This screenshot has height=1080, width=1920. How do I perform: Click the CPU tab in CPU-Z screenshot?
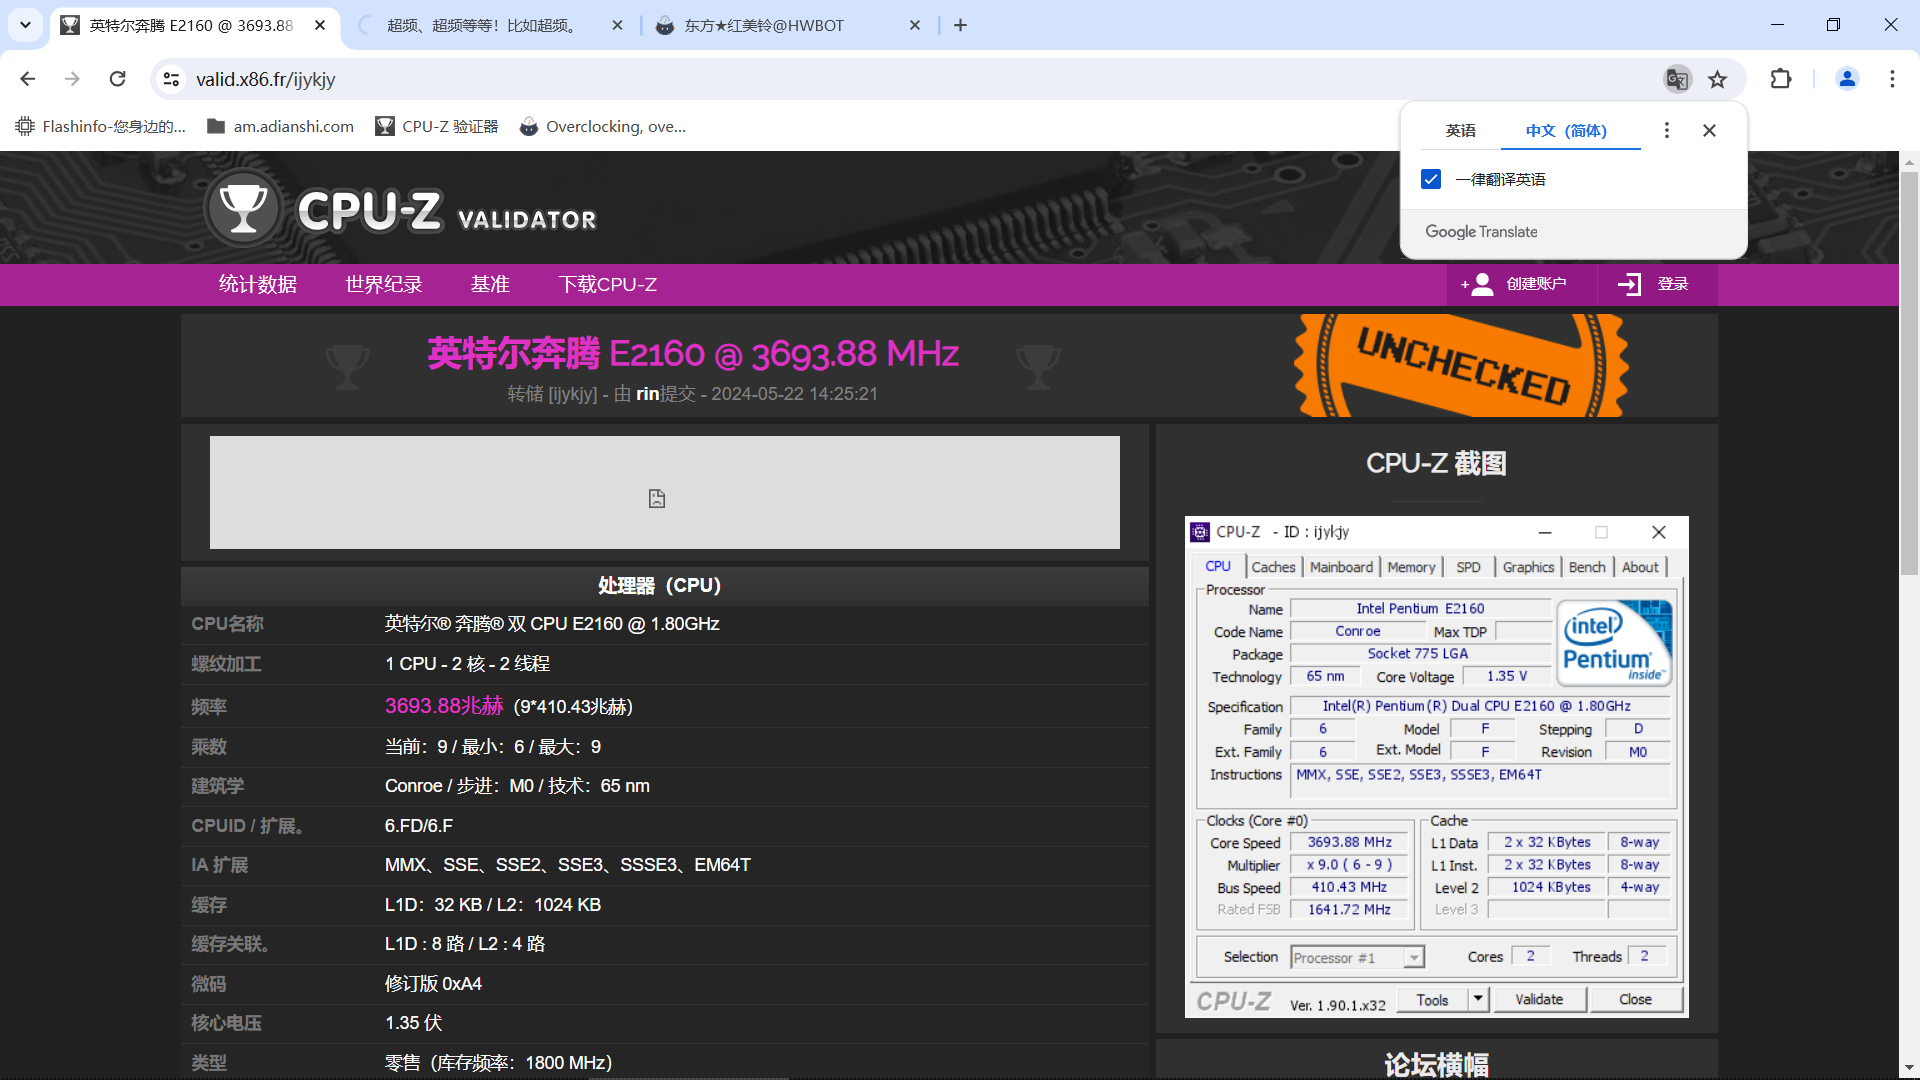1218,566
